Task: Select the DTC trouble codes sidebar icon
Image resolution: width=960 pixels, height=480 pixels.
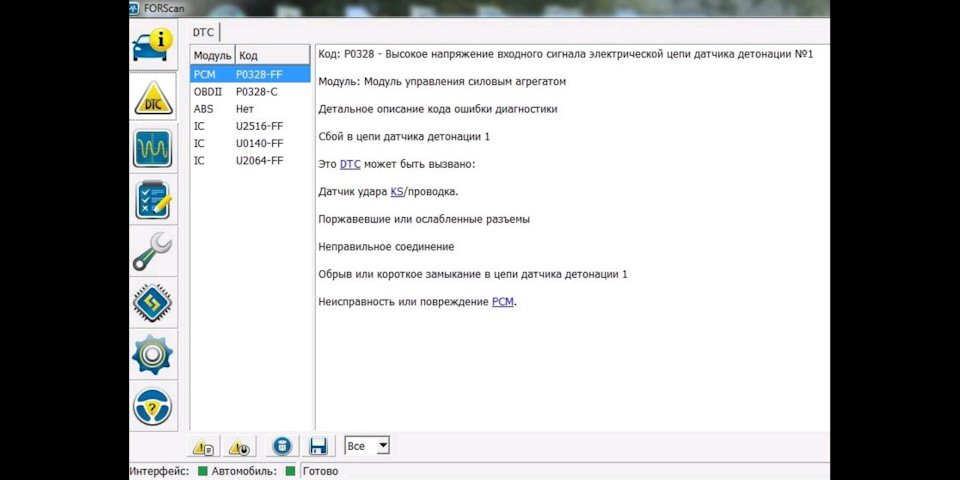Action: tap(153, 97)
